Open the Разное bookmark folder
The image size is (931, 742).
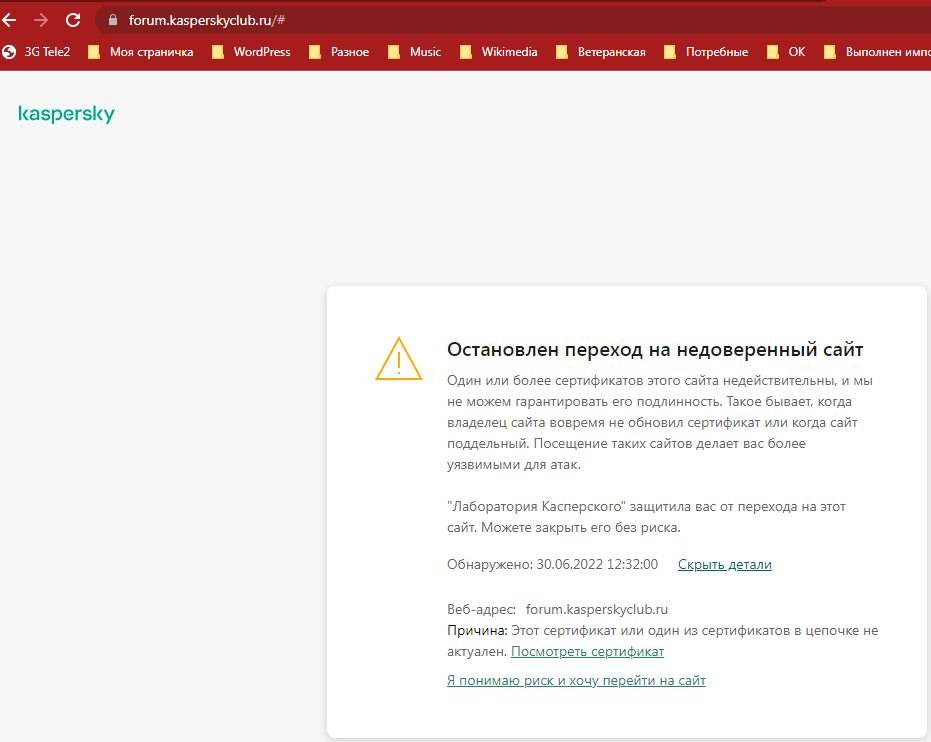tap(339, 52)
